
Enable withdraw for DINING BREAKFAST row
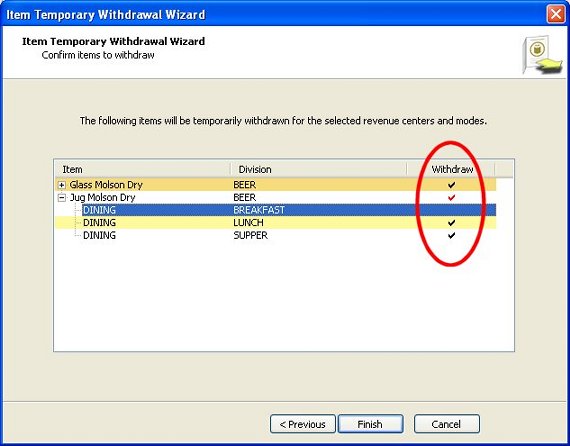point(451,210)
